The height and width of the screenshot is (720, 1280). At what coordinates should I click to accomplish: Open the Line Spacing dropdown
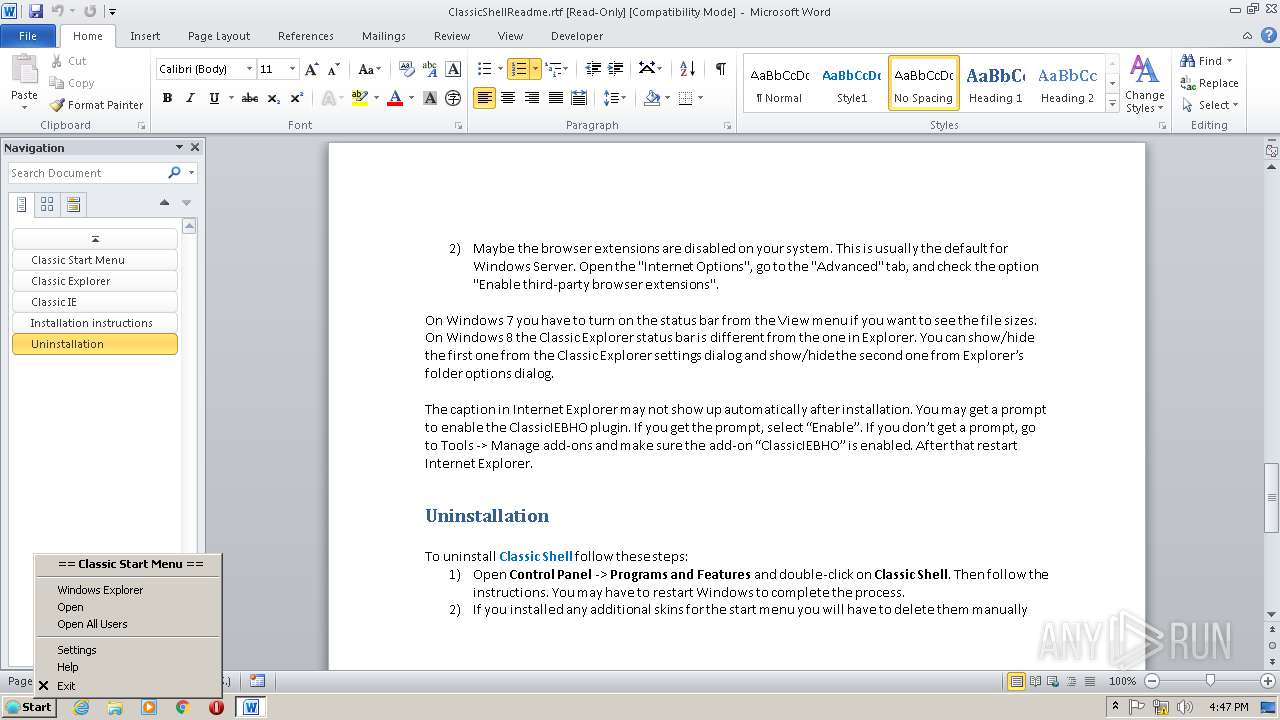tap(615, 98)
